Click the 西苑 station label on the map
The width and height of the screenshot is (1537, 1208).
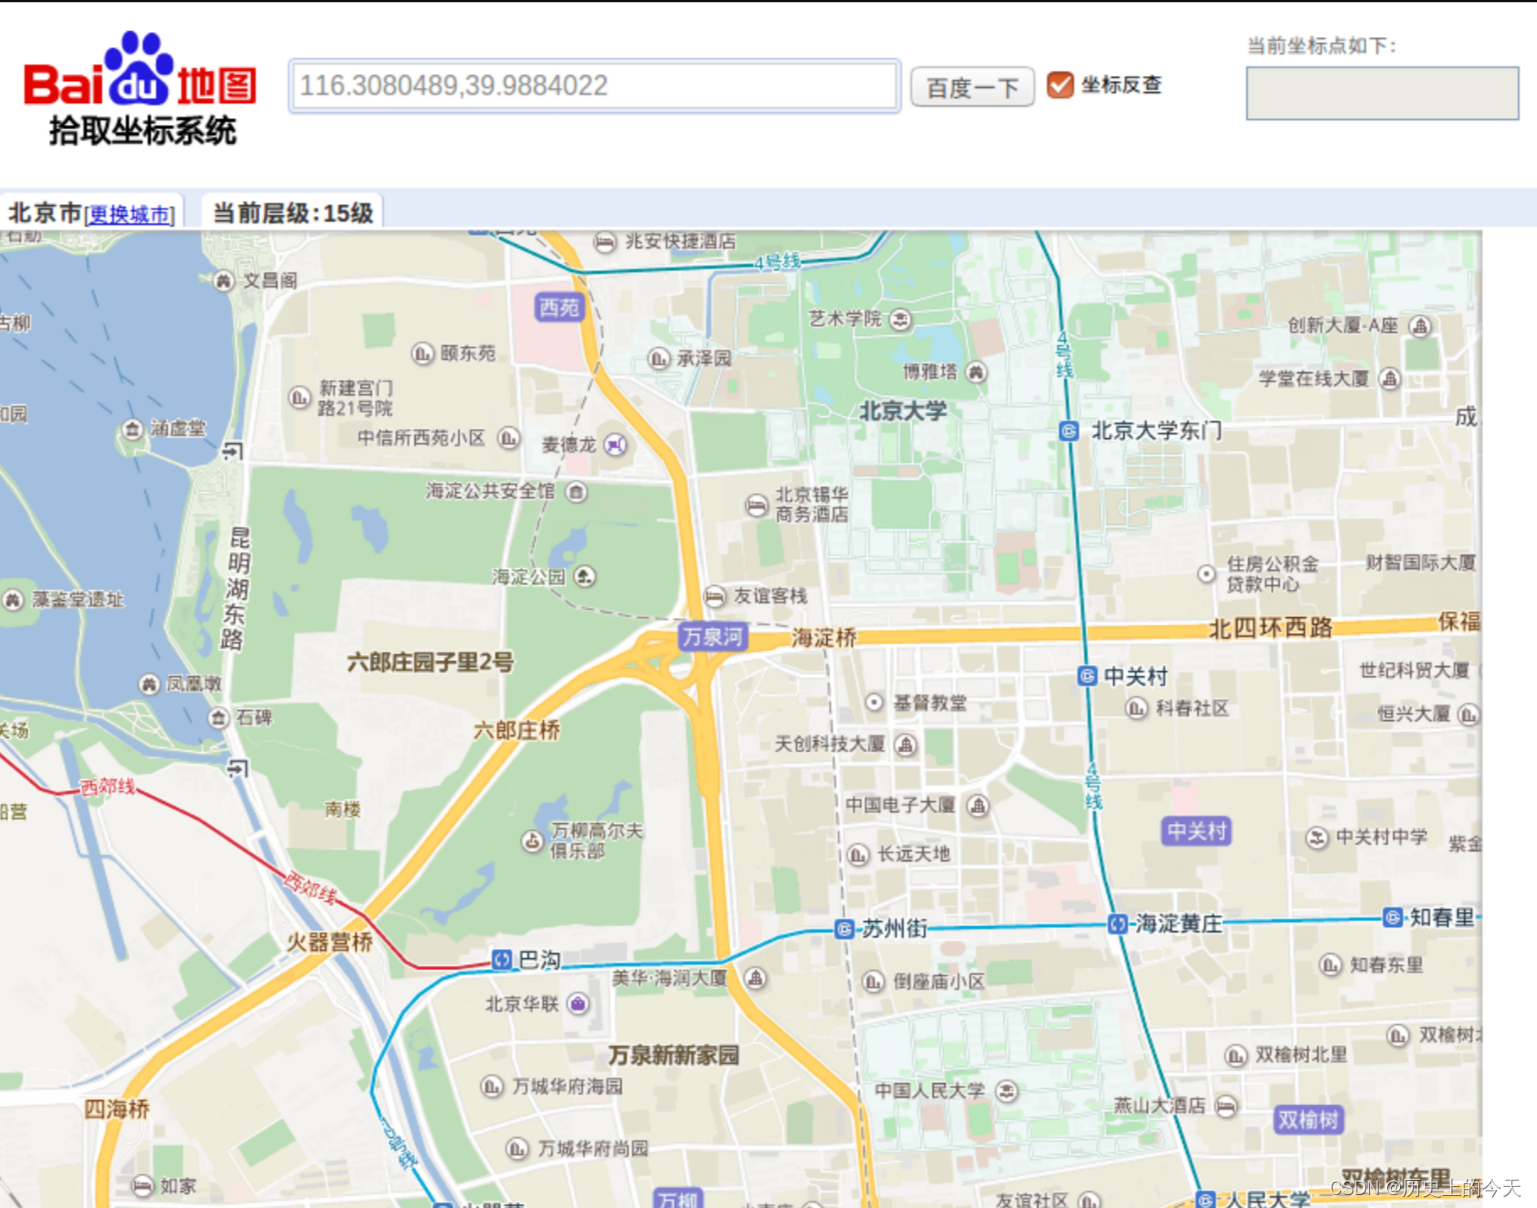pos(558,308)
